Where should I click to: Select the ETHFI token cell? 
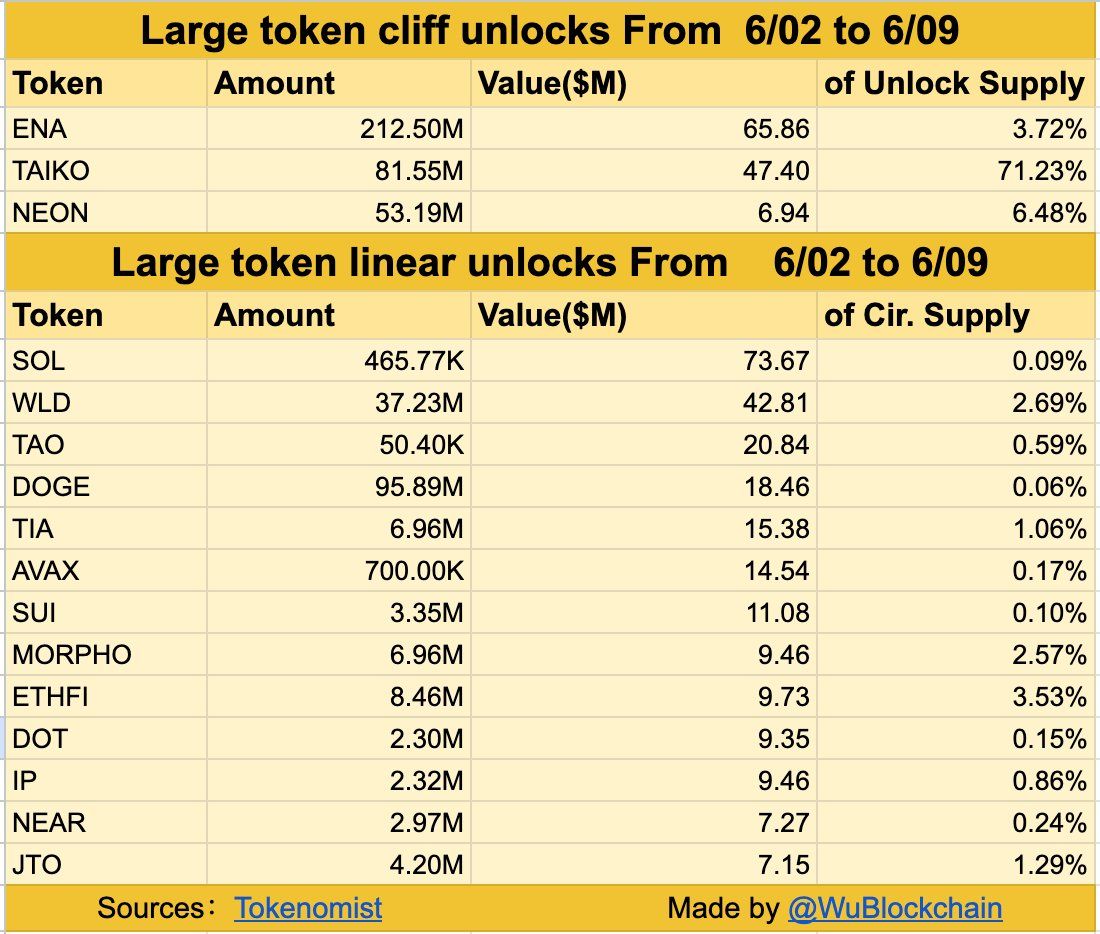coord(107,697)
